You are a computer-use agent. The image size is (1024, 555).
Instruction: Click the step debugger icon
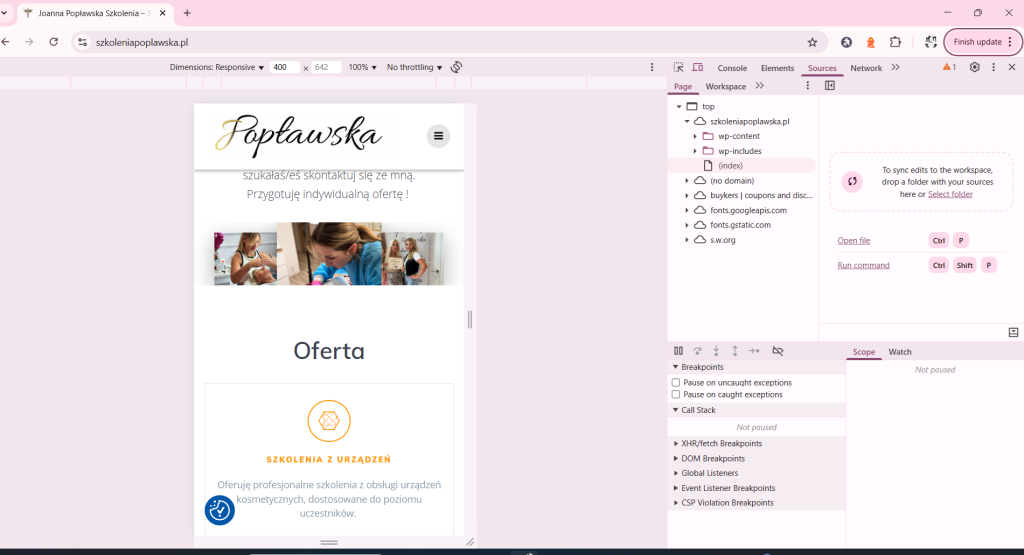[x=754, y=351]
